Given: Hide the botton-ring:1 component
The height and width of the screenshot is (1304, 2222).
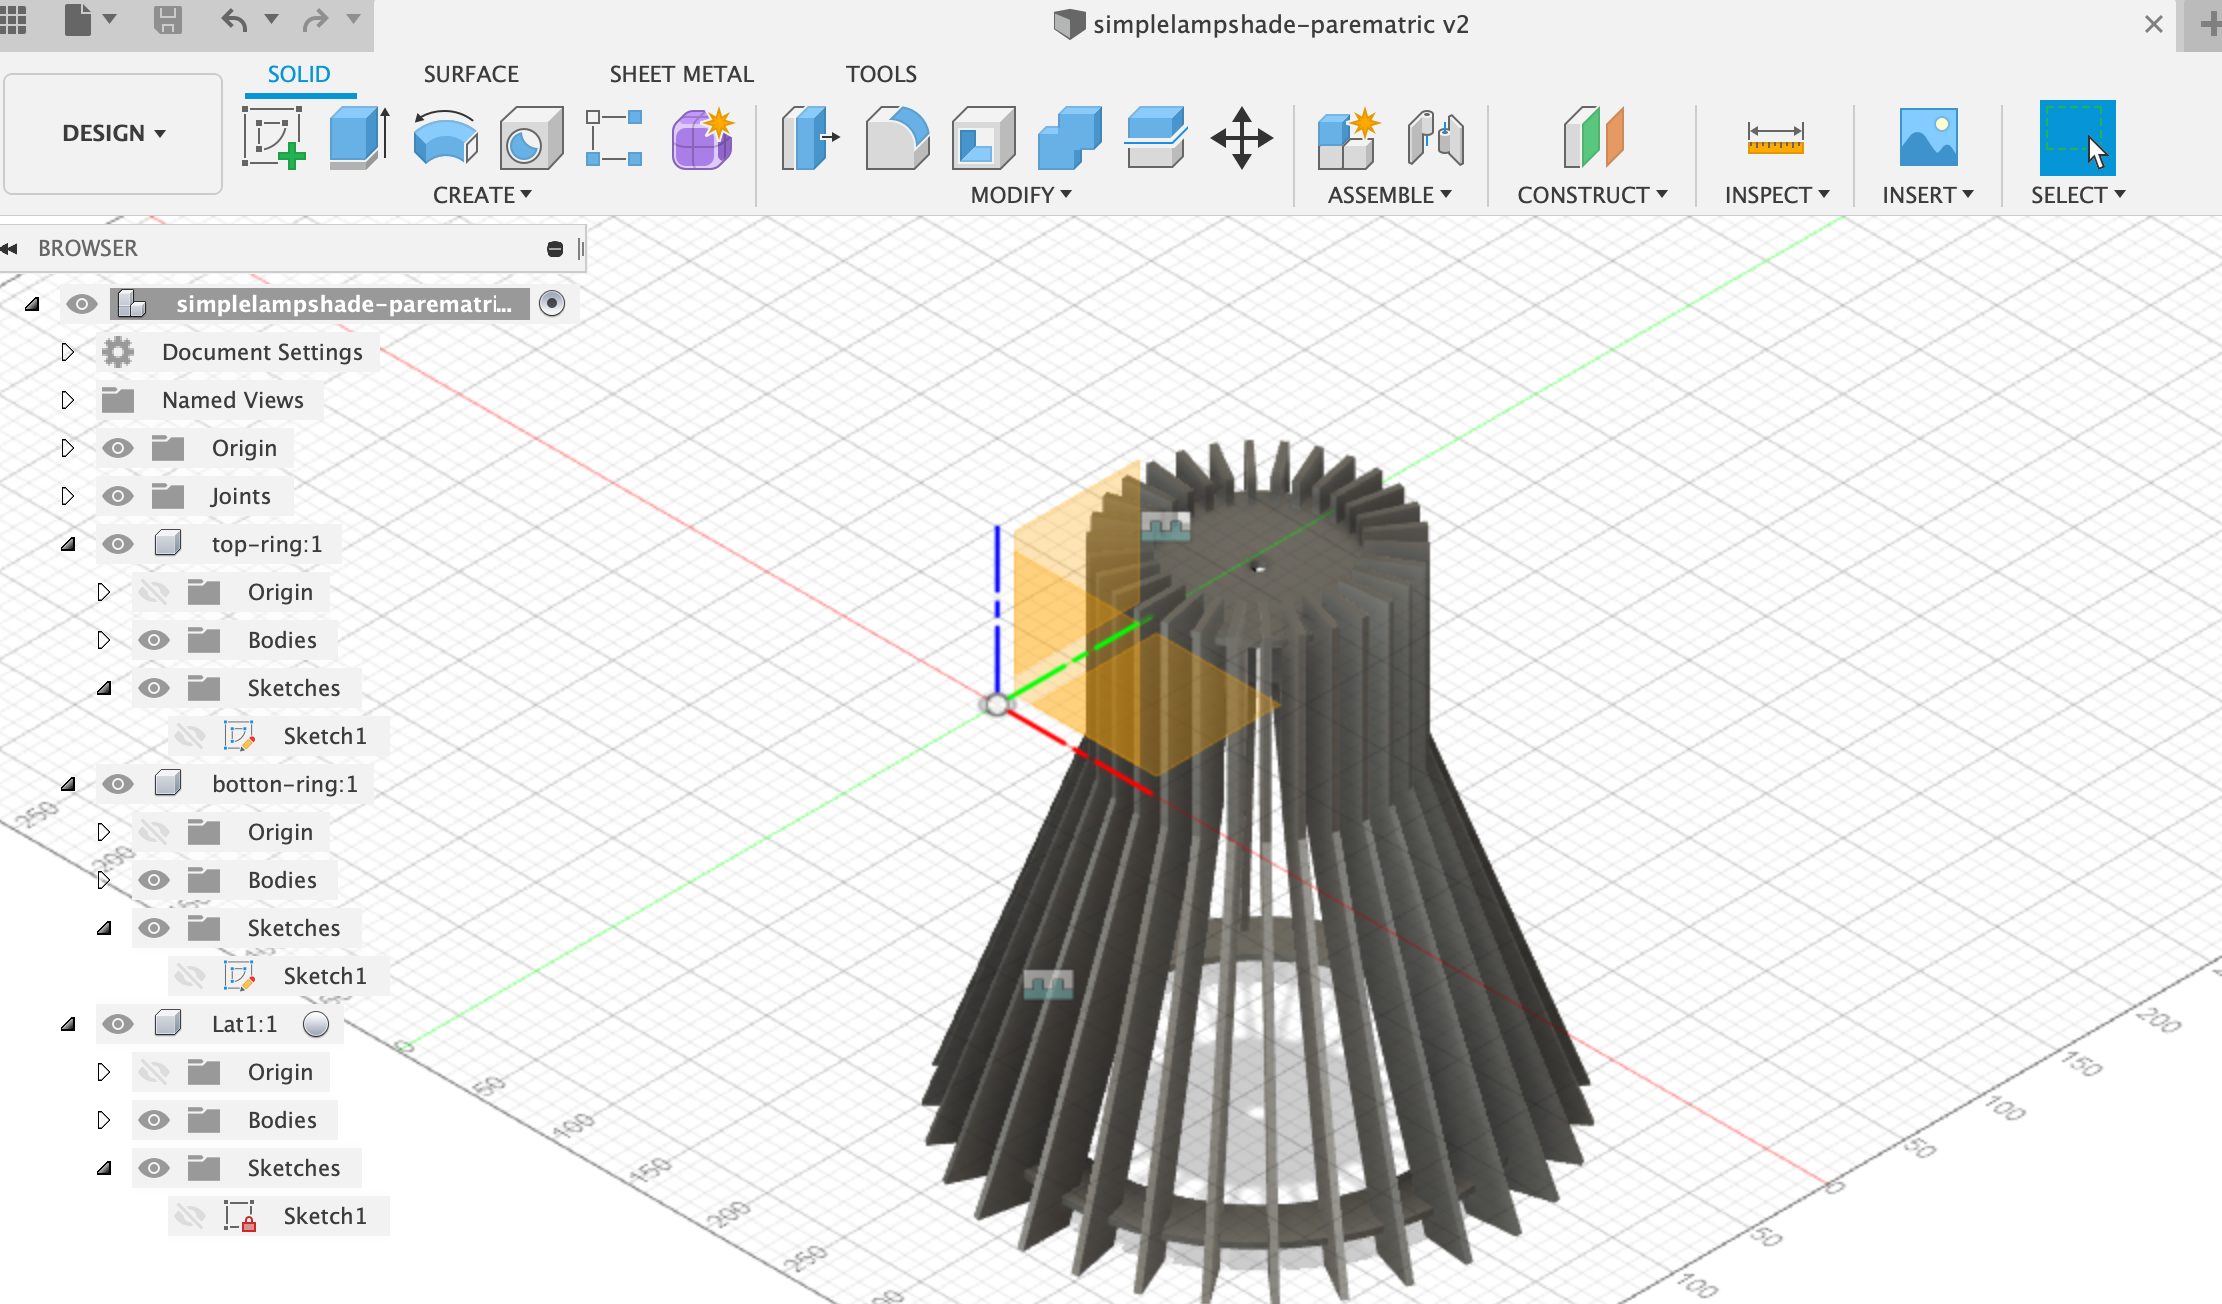Looking at the screenshot, I should pos(118,784).
